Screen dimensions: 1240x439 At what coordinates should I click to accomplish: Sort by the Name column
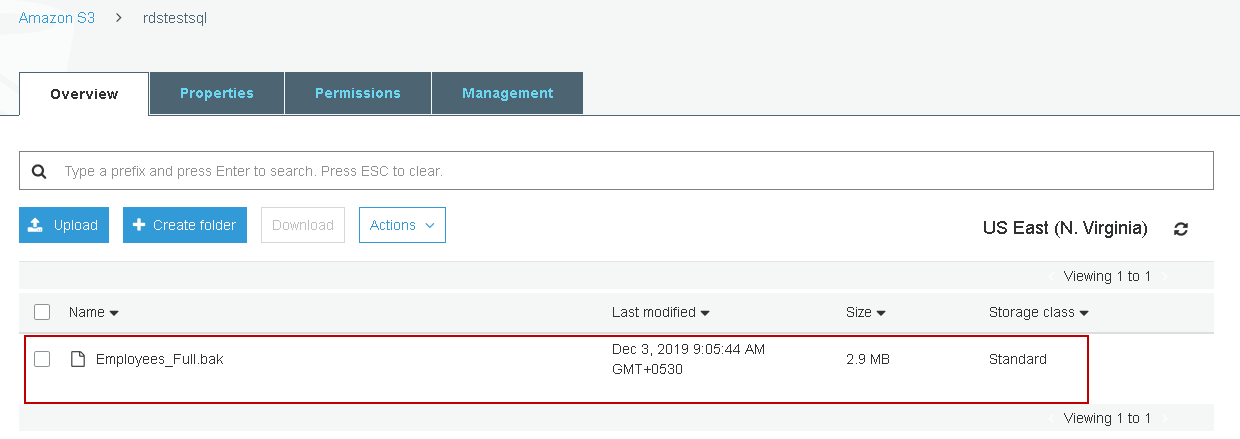pos(93,312)
